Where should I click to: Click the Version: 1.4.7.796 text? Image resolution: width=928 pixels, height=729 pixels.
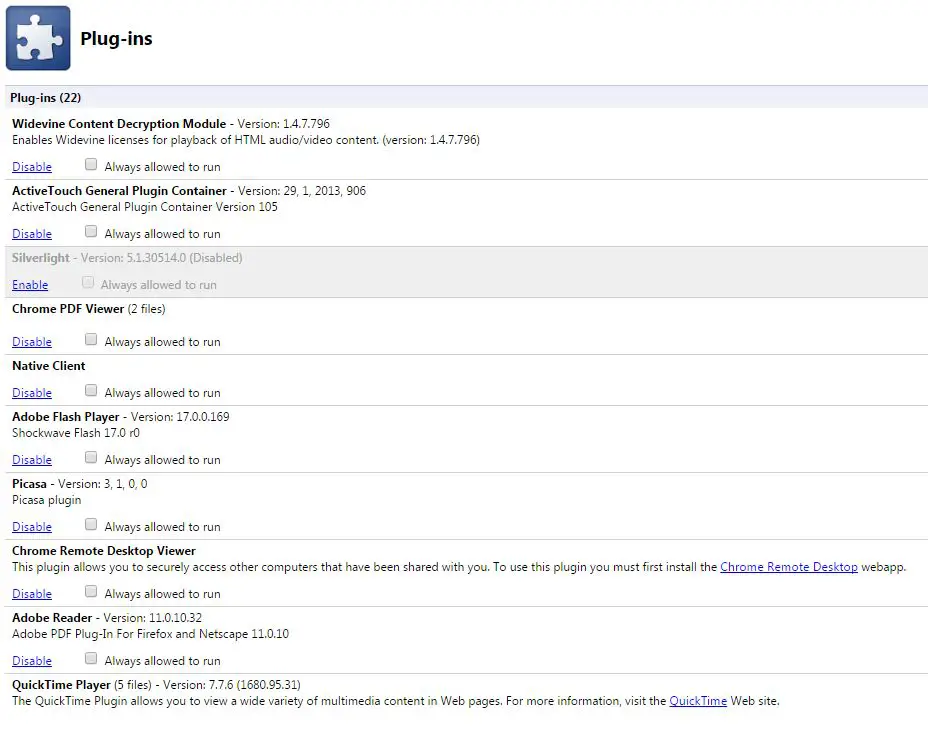click(x=283, y=124)
